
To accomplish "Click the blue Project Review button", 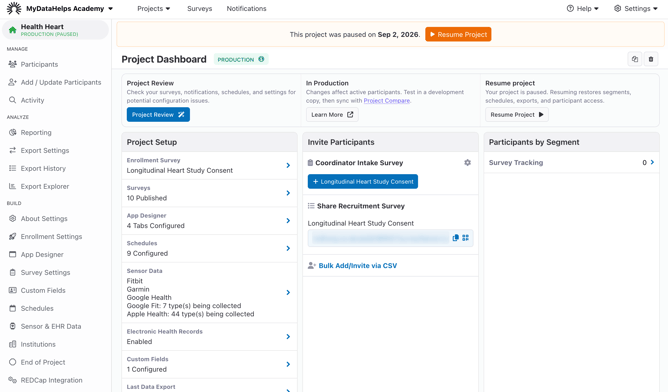I will point(158,115).
